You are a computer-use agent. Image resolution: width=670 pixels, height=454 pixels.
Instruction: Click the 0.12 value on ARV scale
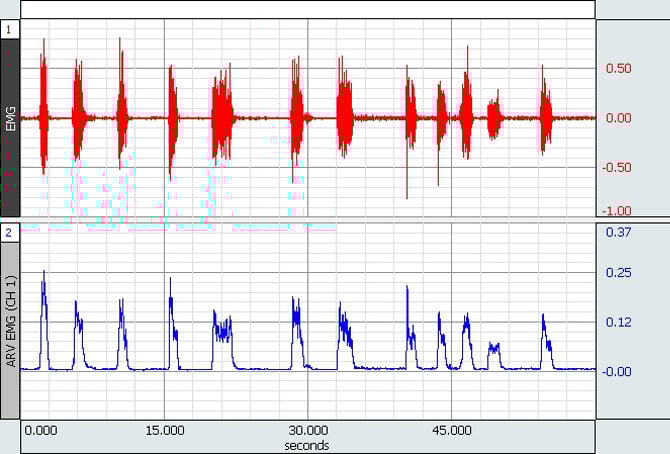tap(618, 322)
